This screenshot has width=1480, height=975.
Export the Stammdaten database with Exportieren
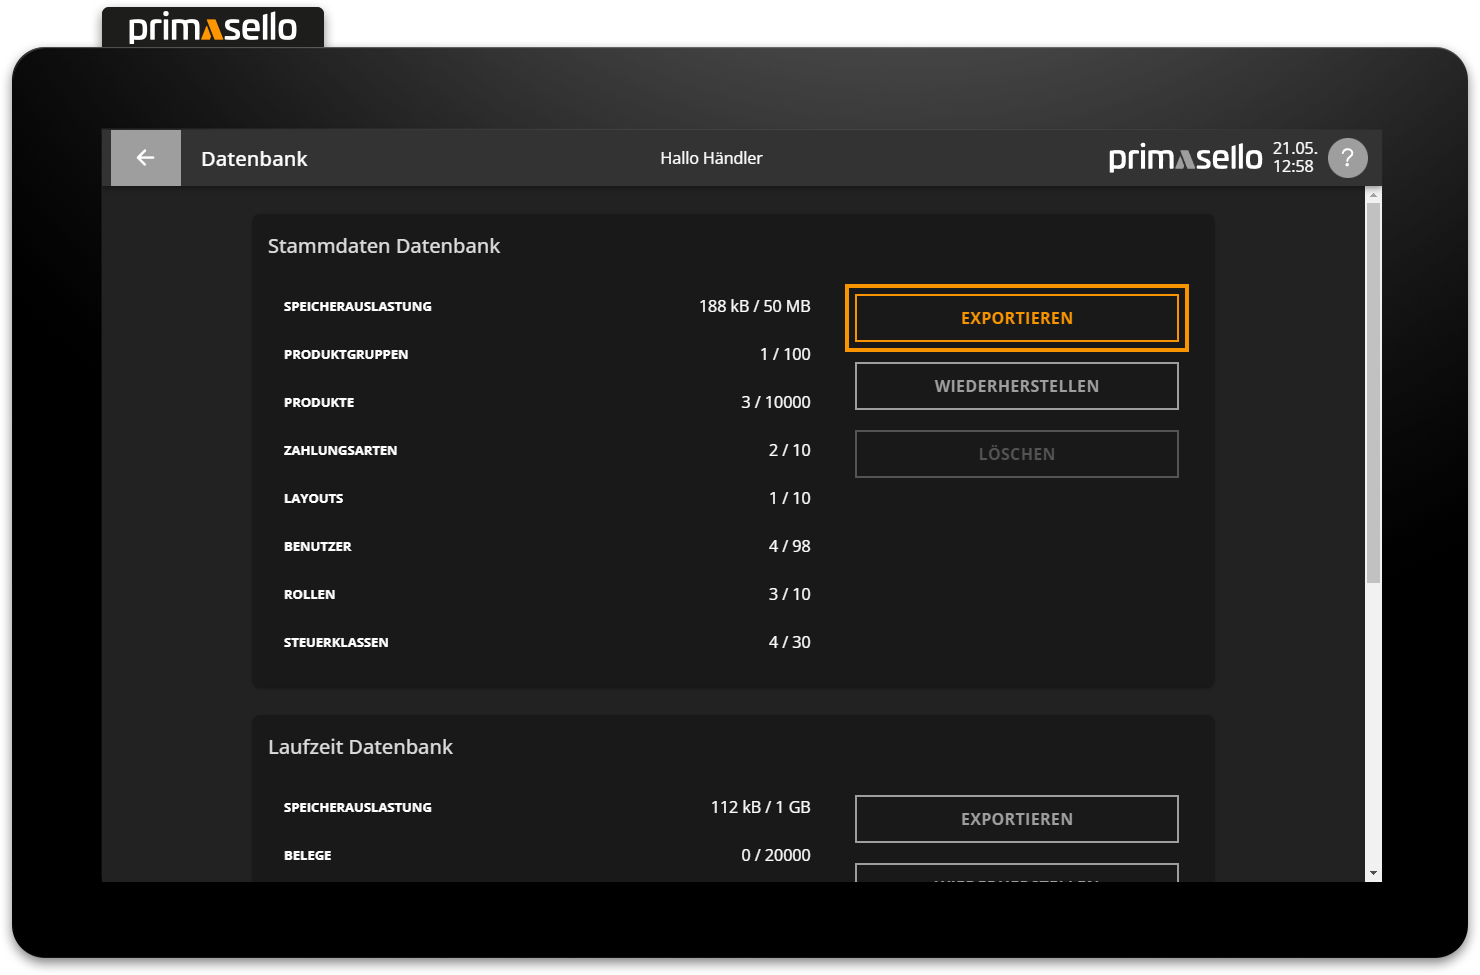click(1016, 318)
